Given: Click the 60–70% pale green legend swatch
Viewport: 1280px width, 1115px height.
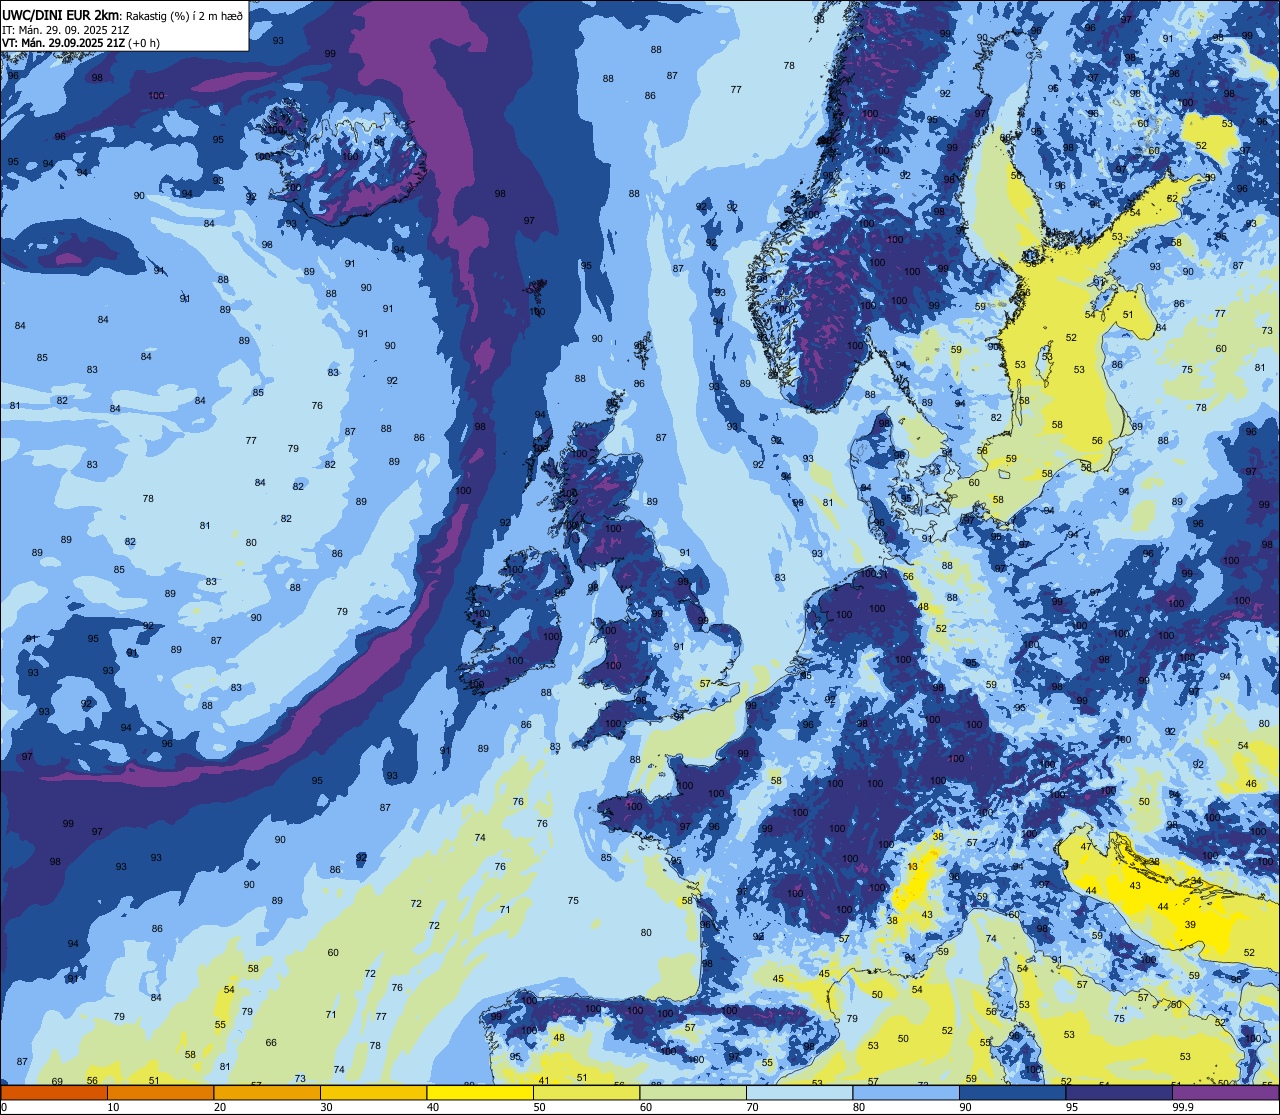Looking at the screenshot, I should click(x=693, y=1092).
